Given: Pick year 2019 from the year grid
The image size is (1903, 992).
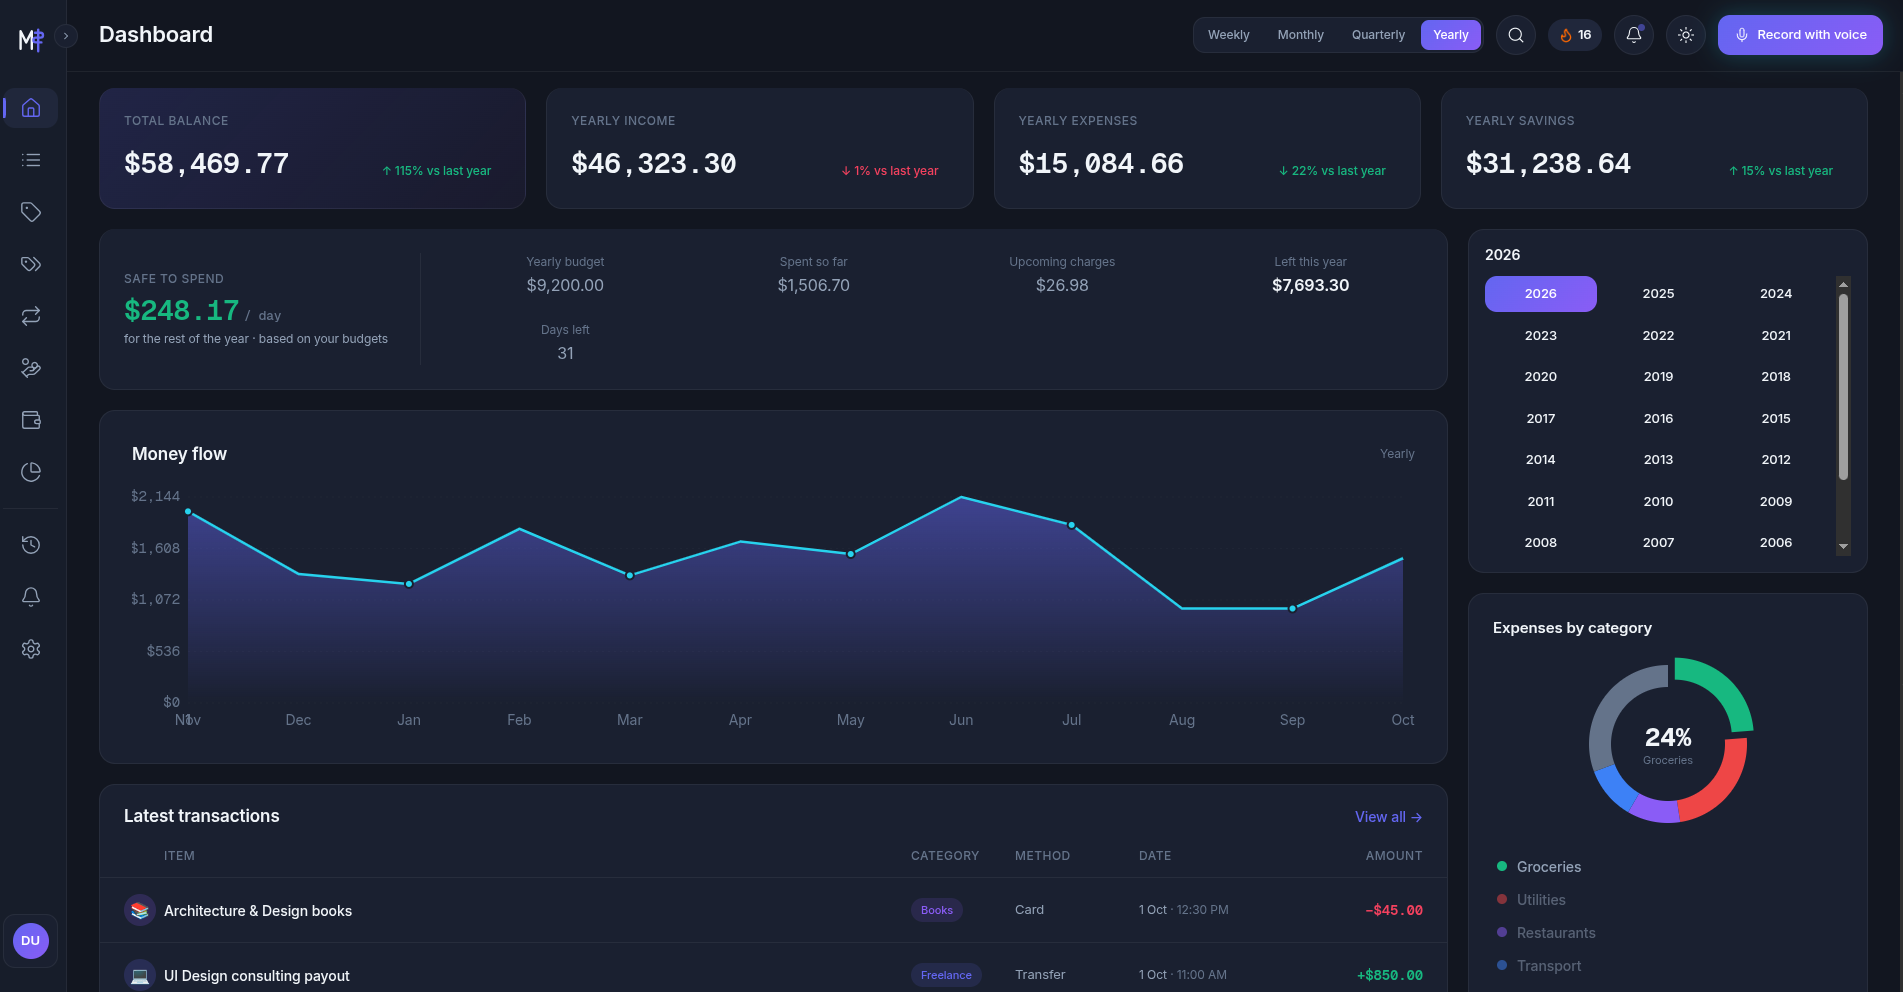Looking at the screenshot, I should coord(1658,377).
